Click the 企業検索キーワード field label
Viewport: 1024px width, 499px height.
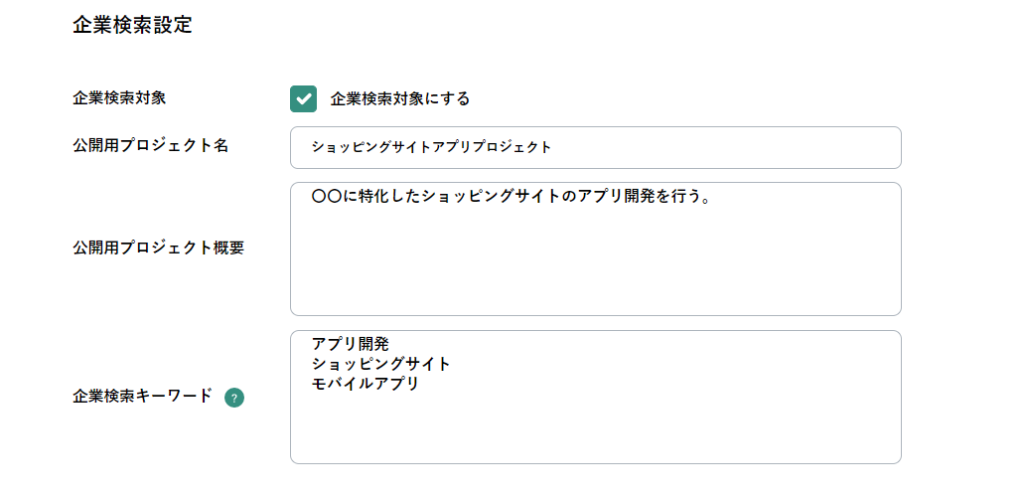(142, 396)
